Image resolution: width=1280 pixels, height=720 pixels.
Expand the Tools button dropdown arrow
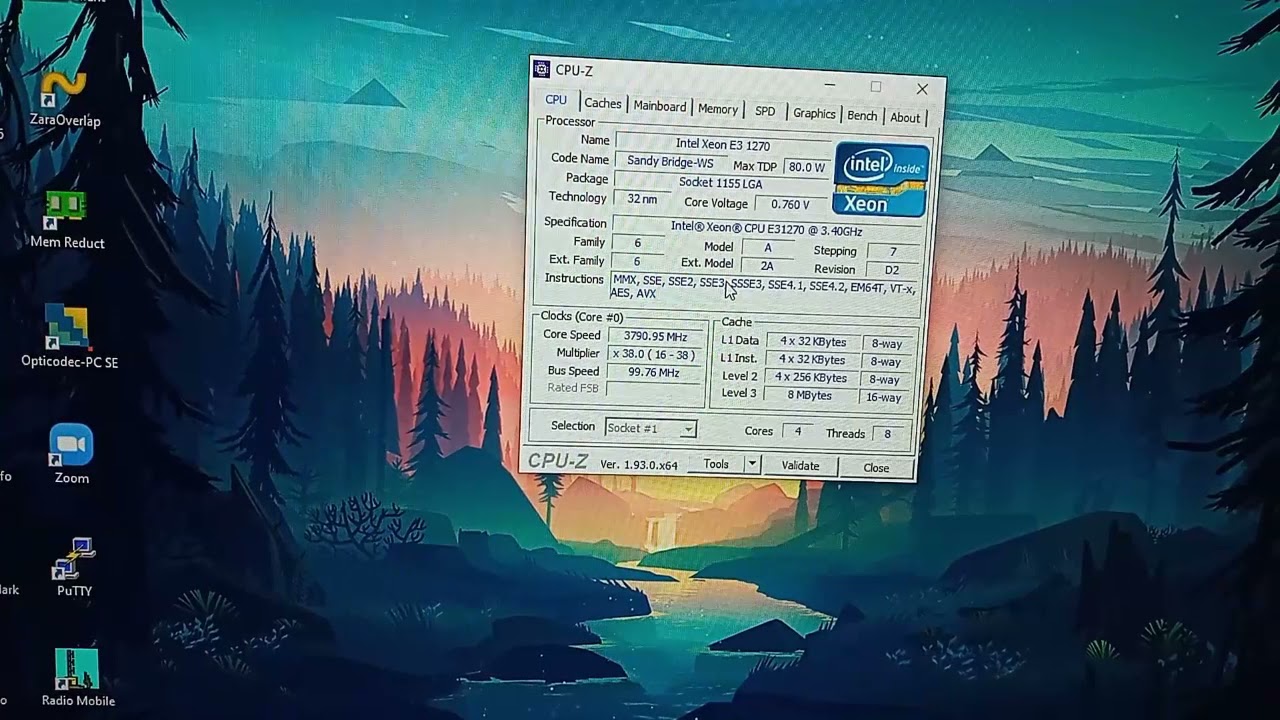tap(752, 465)
